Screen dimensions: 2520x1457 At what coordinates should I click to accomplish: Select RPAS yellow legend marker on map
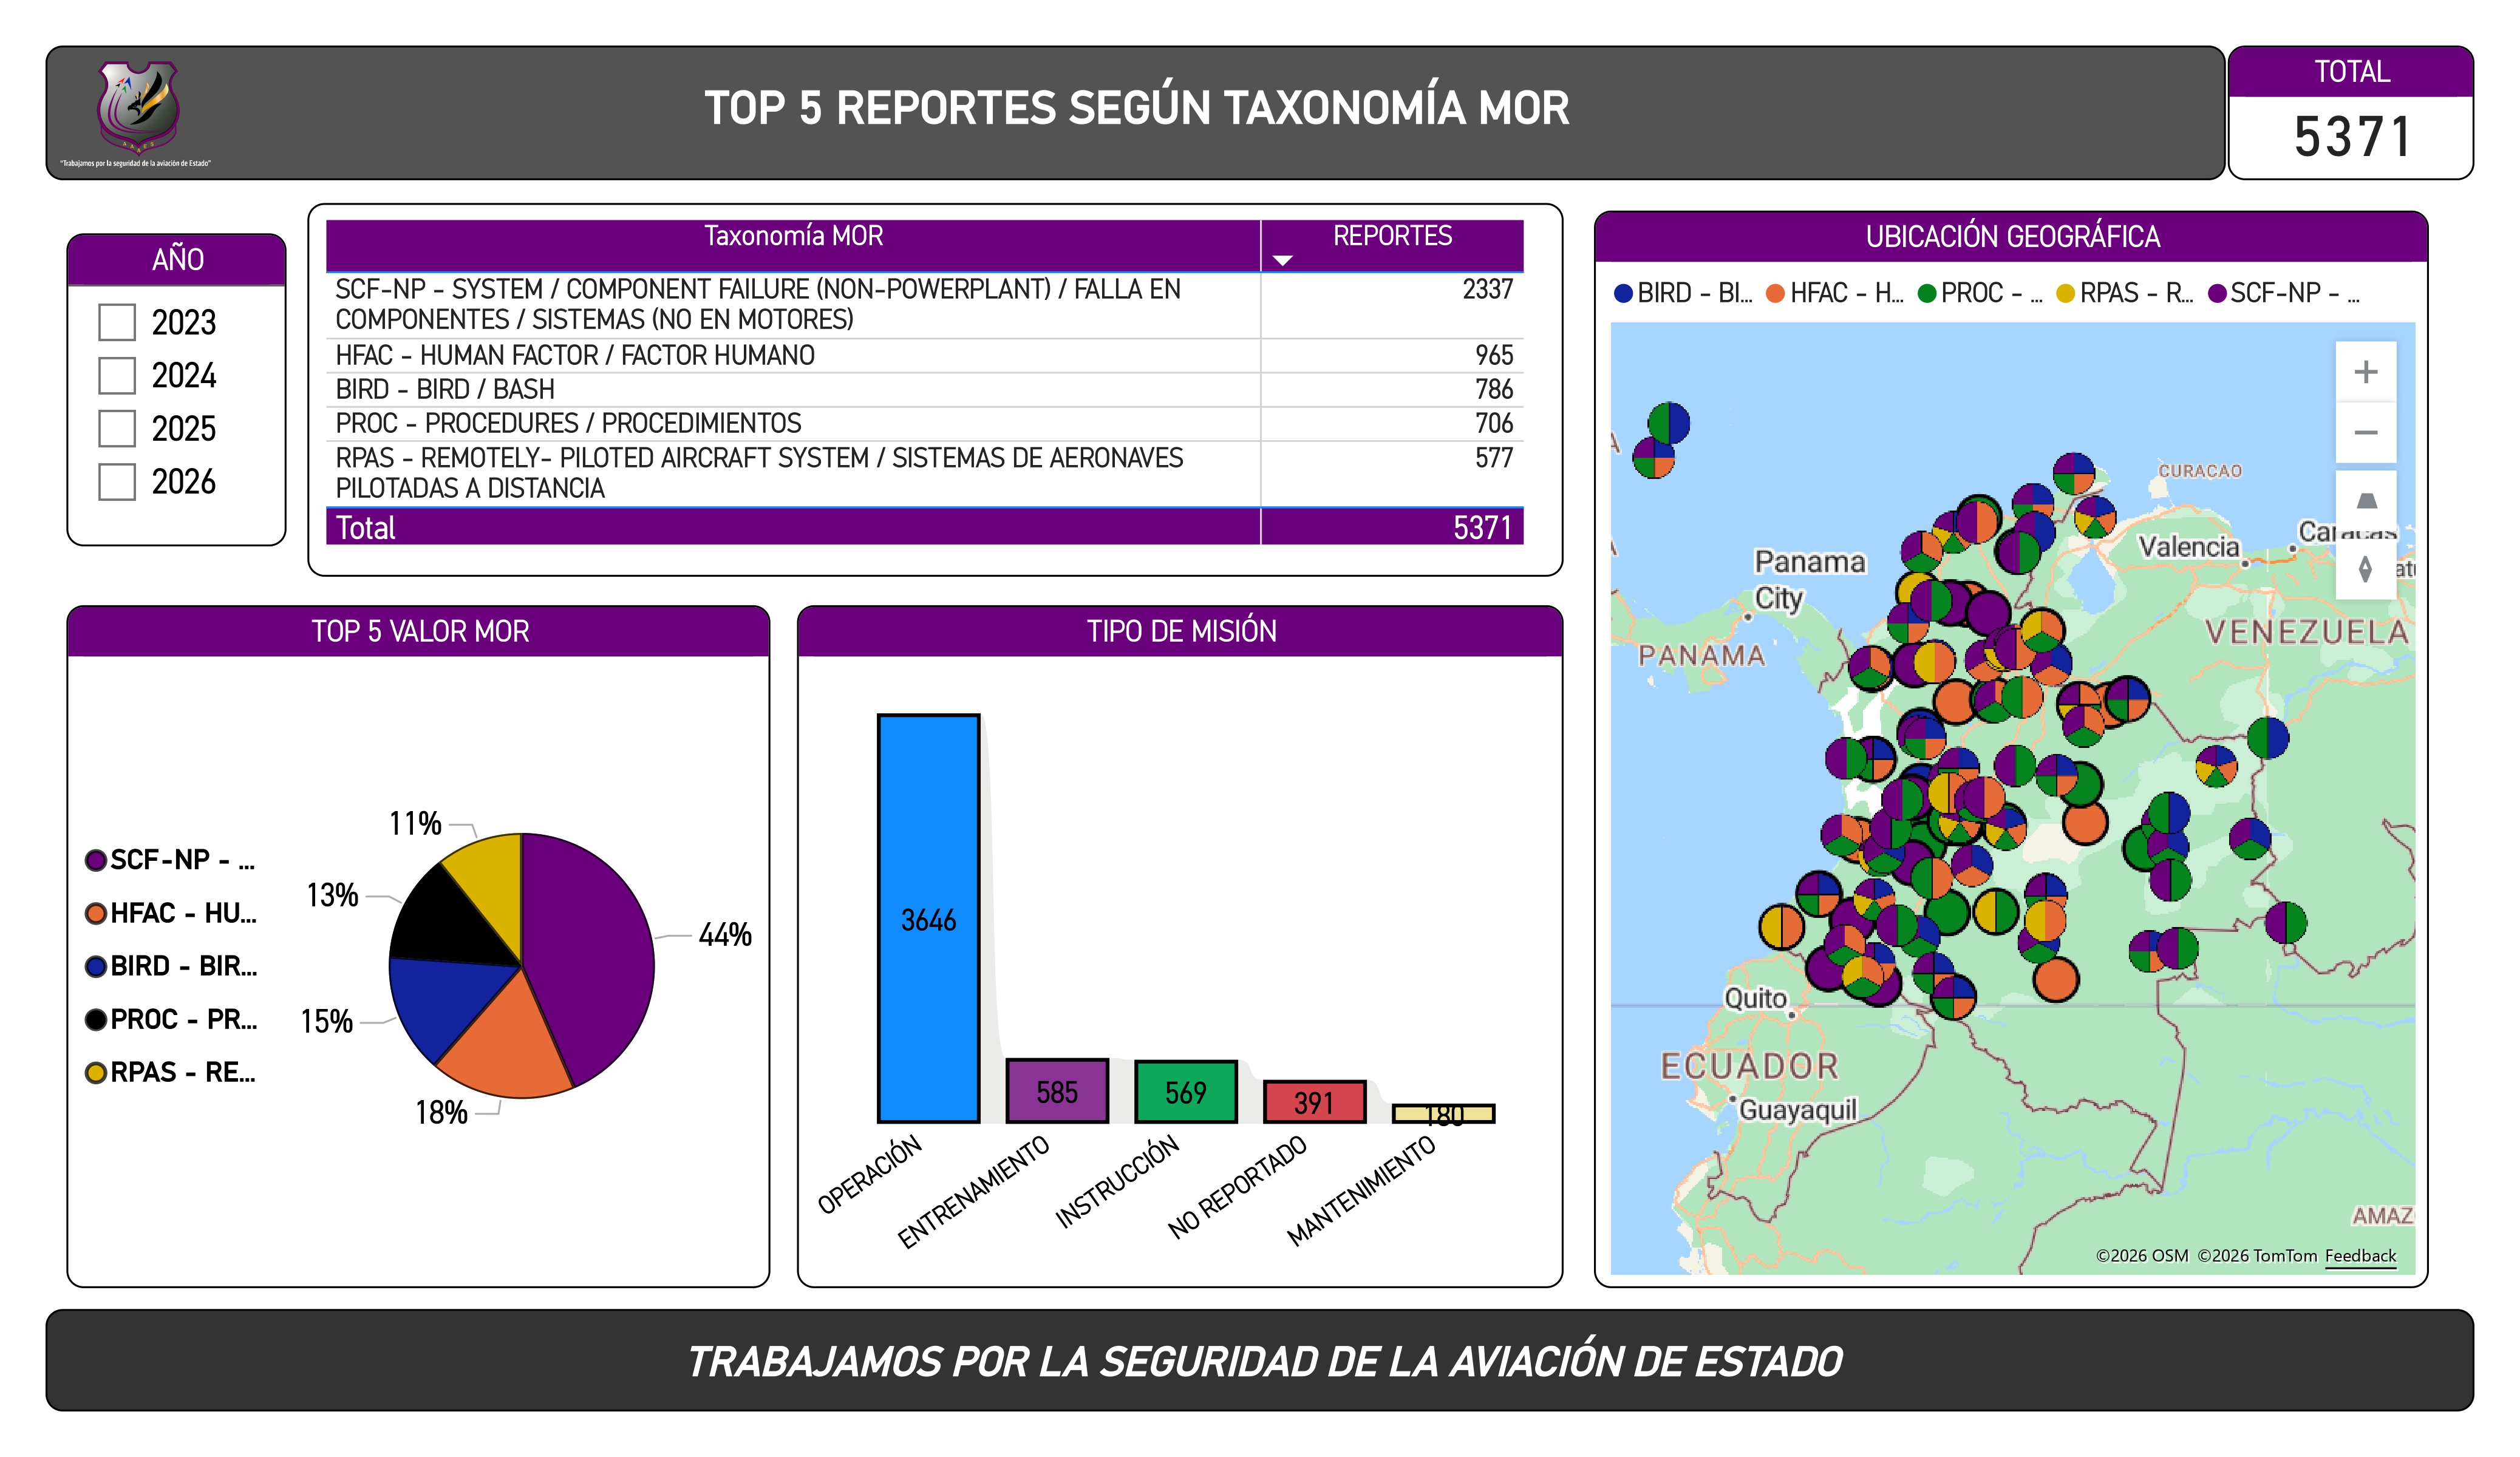coord(2065,293)
